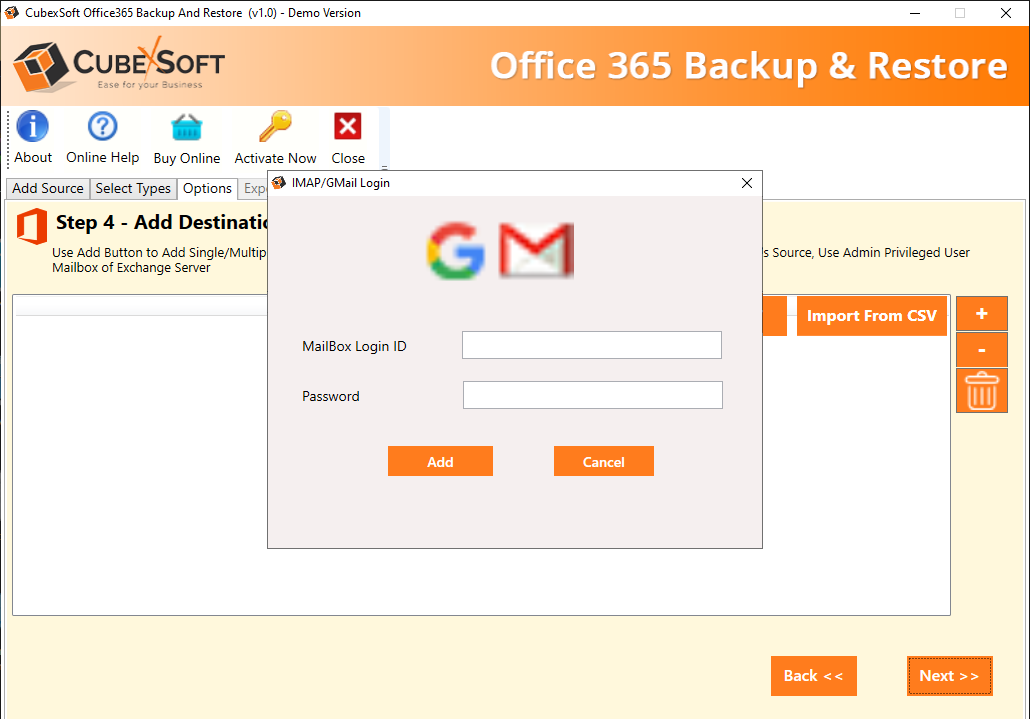Image resolution: width=1030 pixels, height=719 pixels.
Task: Click the Add button in login dialog
Action: coord(440,462)
